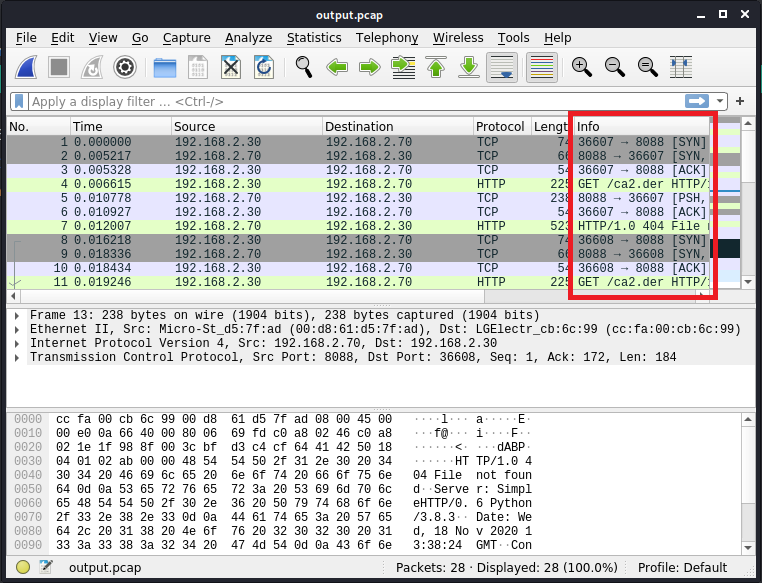
Task: Open the Help menu
Action: [x=557, y=37]
